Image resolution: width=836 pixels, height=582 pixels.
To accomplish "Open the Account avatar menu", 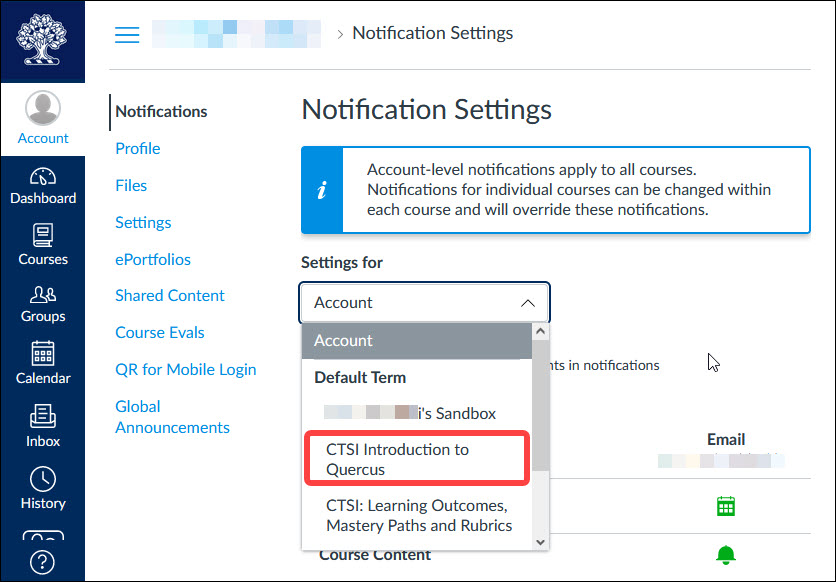I will (x=43, y=118).
